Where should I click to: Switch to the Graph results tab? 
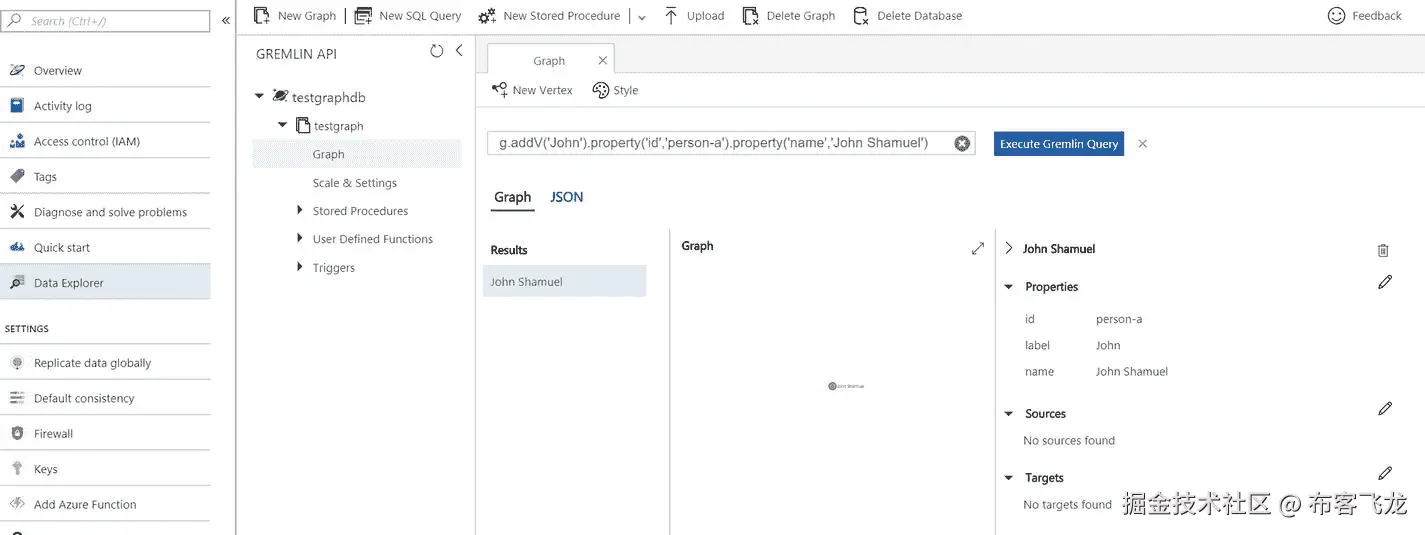tap(512, 197)
